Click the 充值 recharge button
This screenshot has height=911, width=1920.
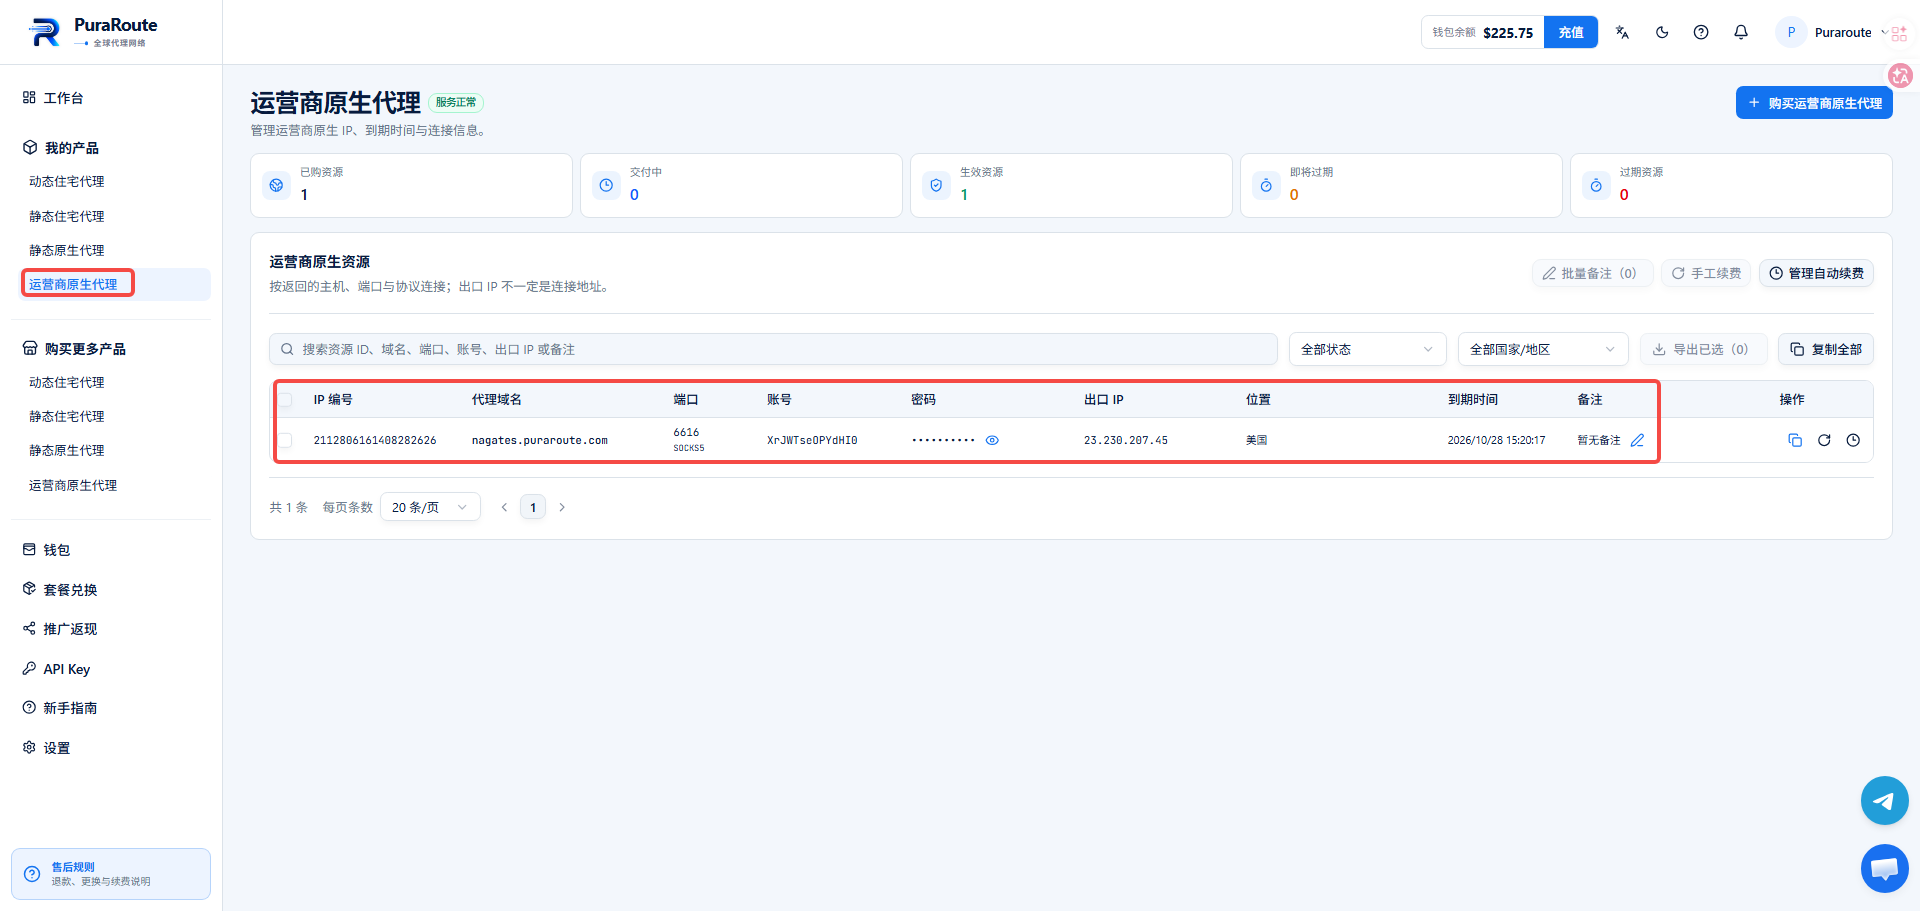point(1571,32)
